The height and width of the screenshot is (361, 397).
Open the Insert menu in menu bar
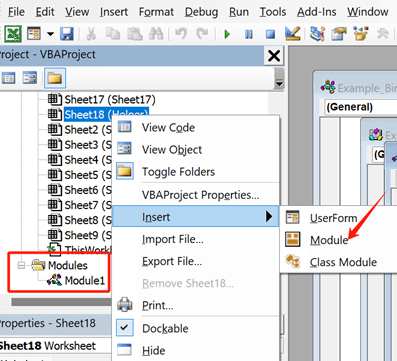coord(114,12)
